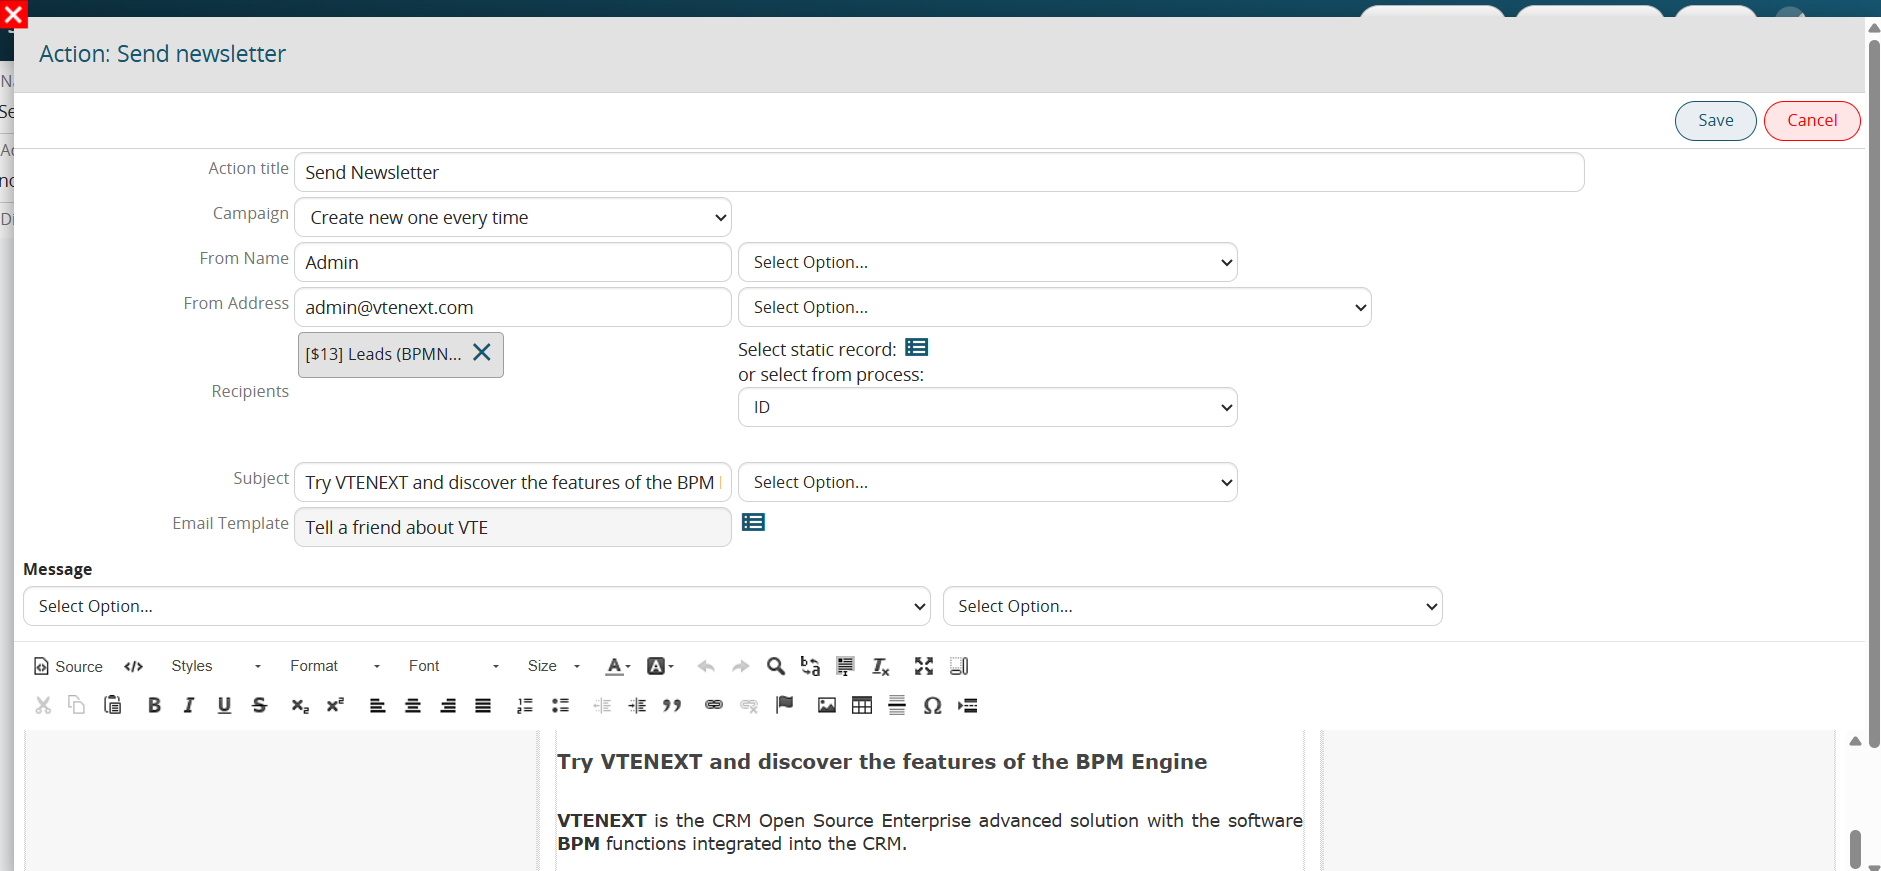Click the Action title field
Screen dimensions: 1881x871
(x=939, y=172)
